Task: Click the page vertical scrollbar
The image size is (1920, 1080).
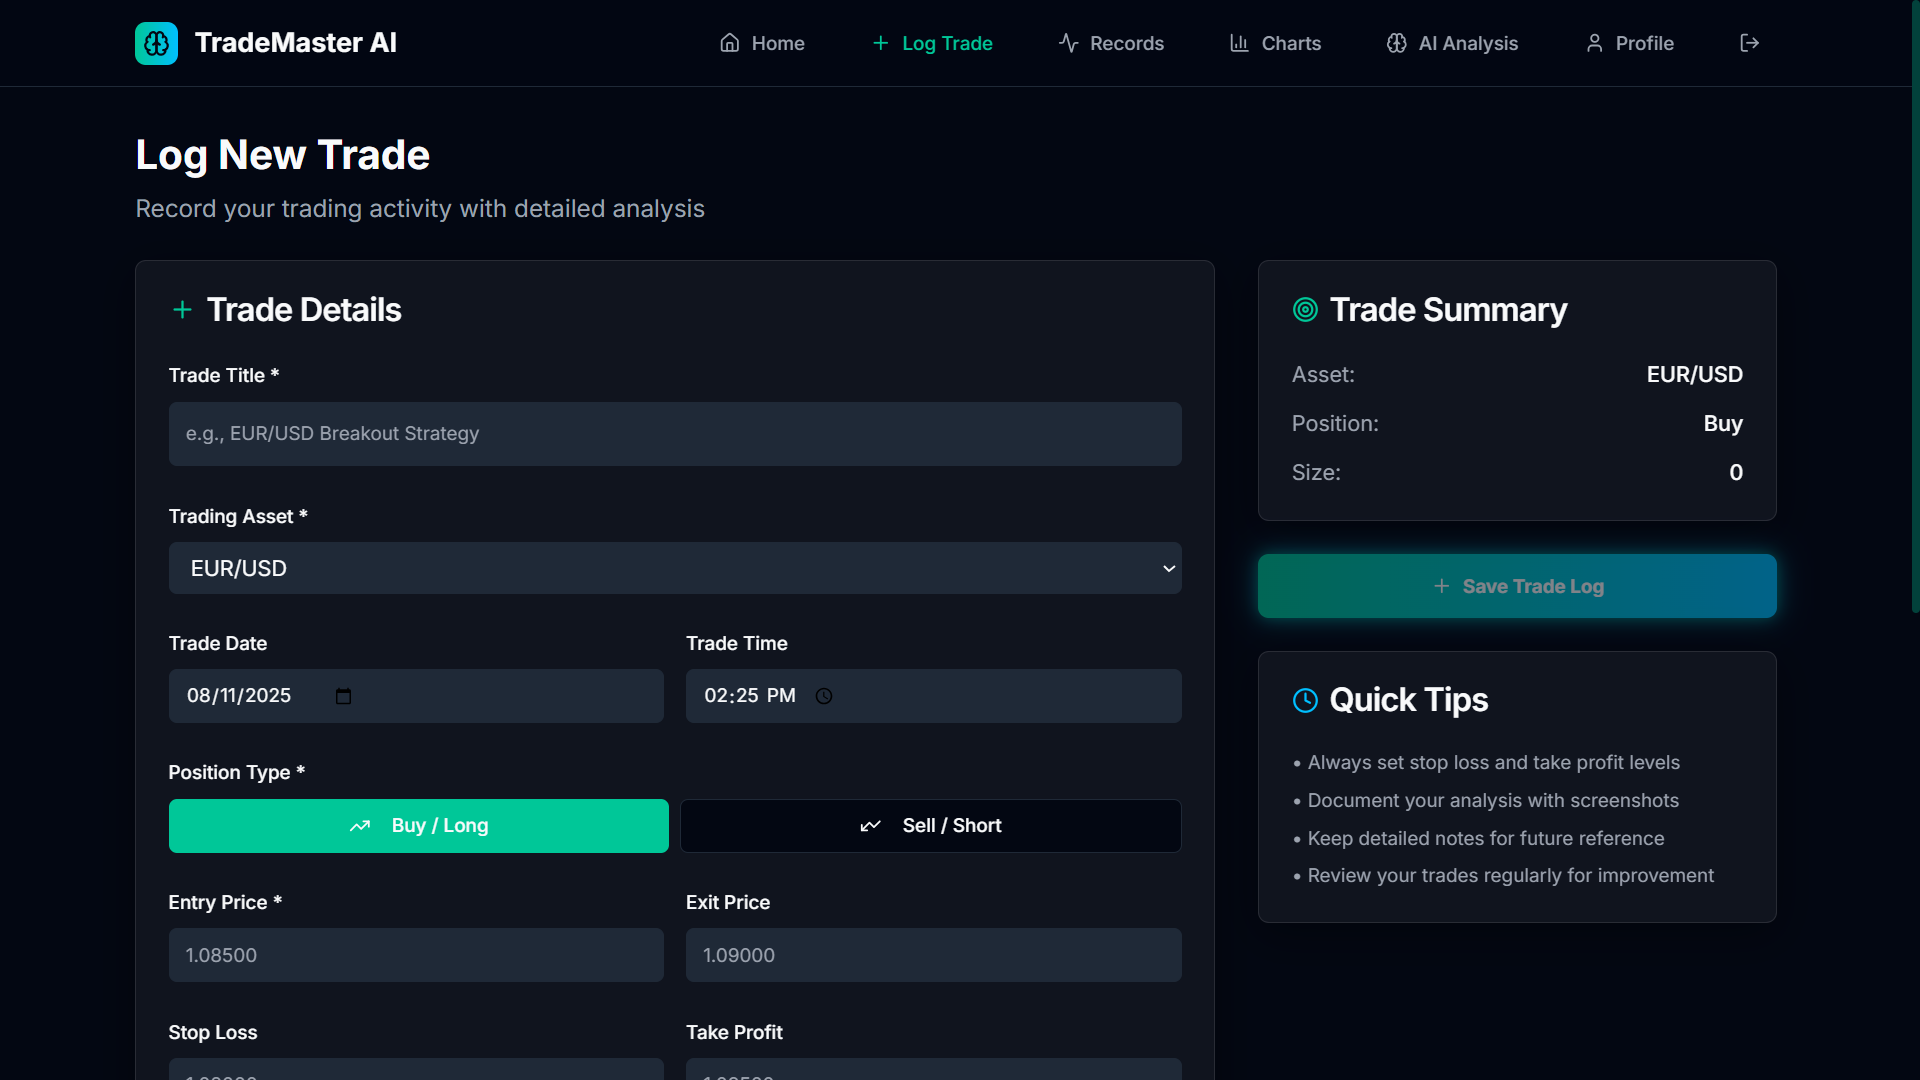Action: click(1914, 300)
